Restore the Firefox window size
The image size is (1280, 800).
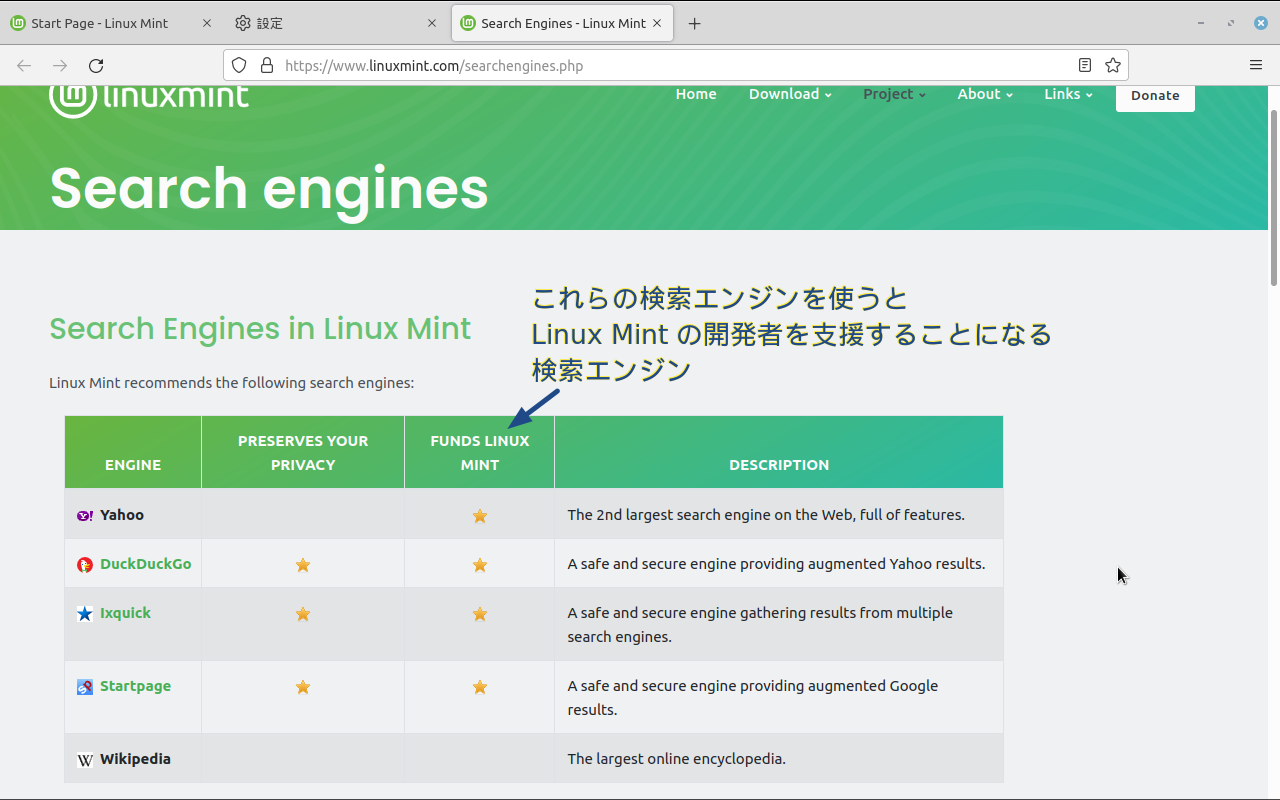click(1231, 23)
